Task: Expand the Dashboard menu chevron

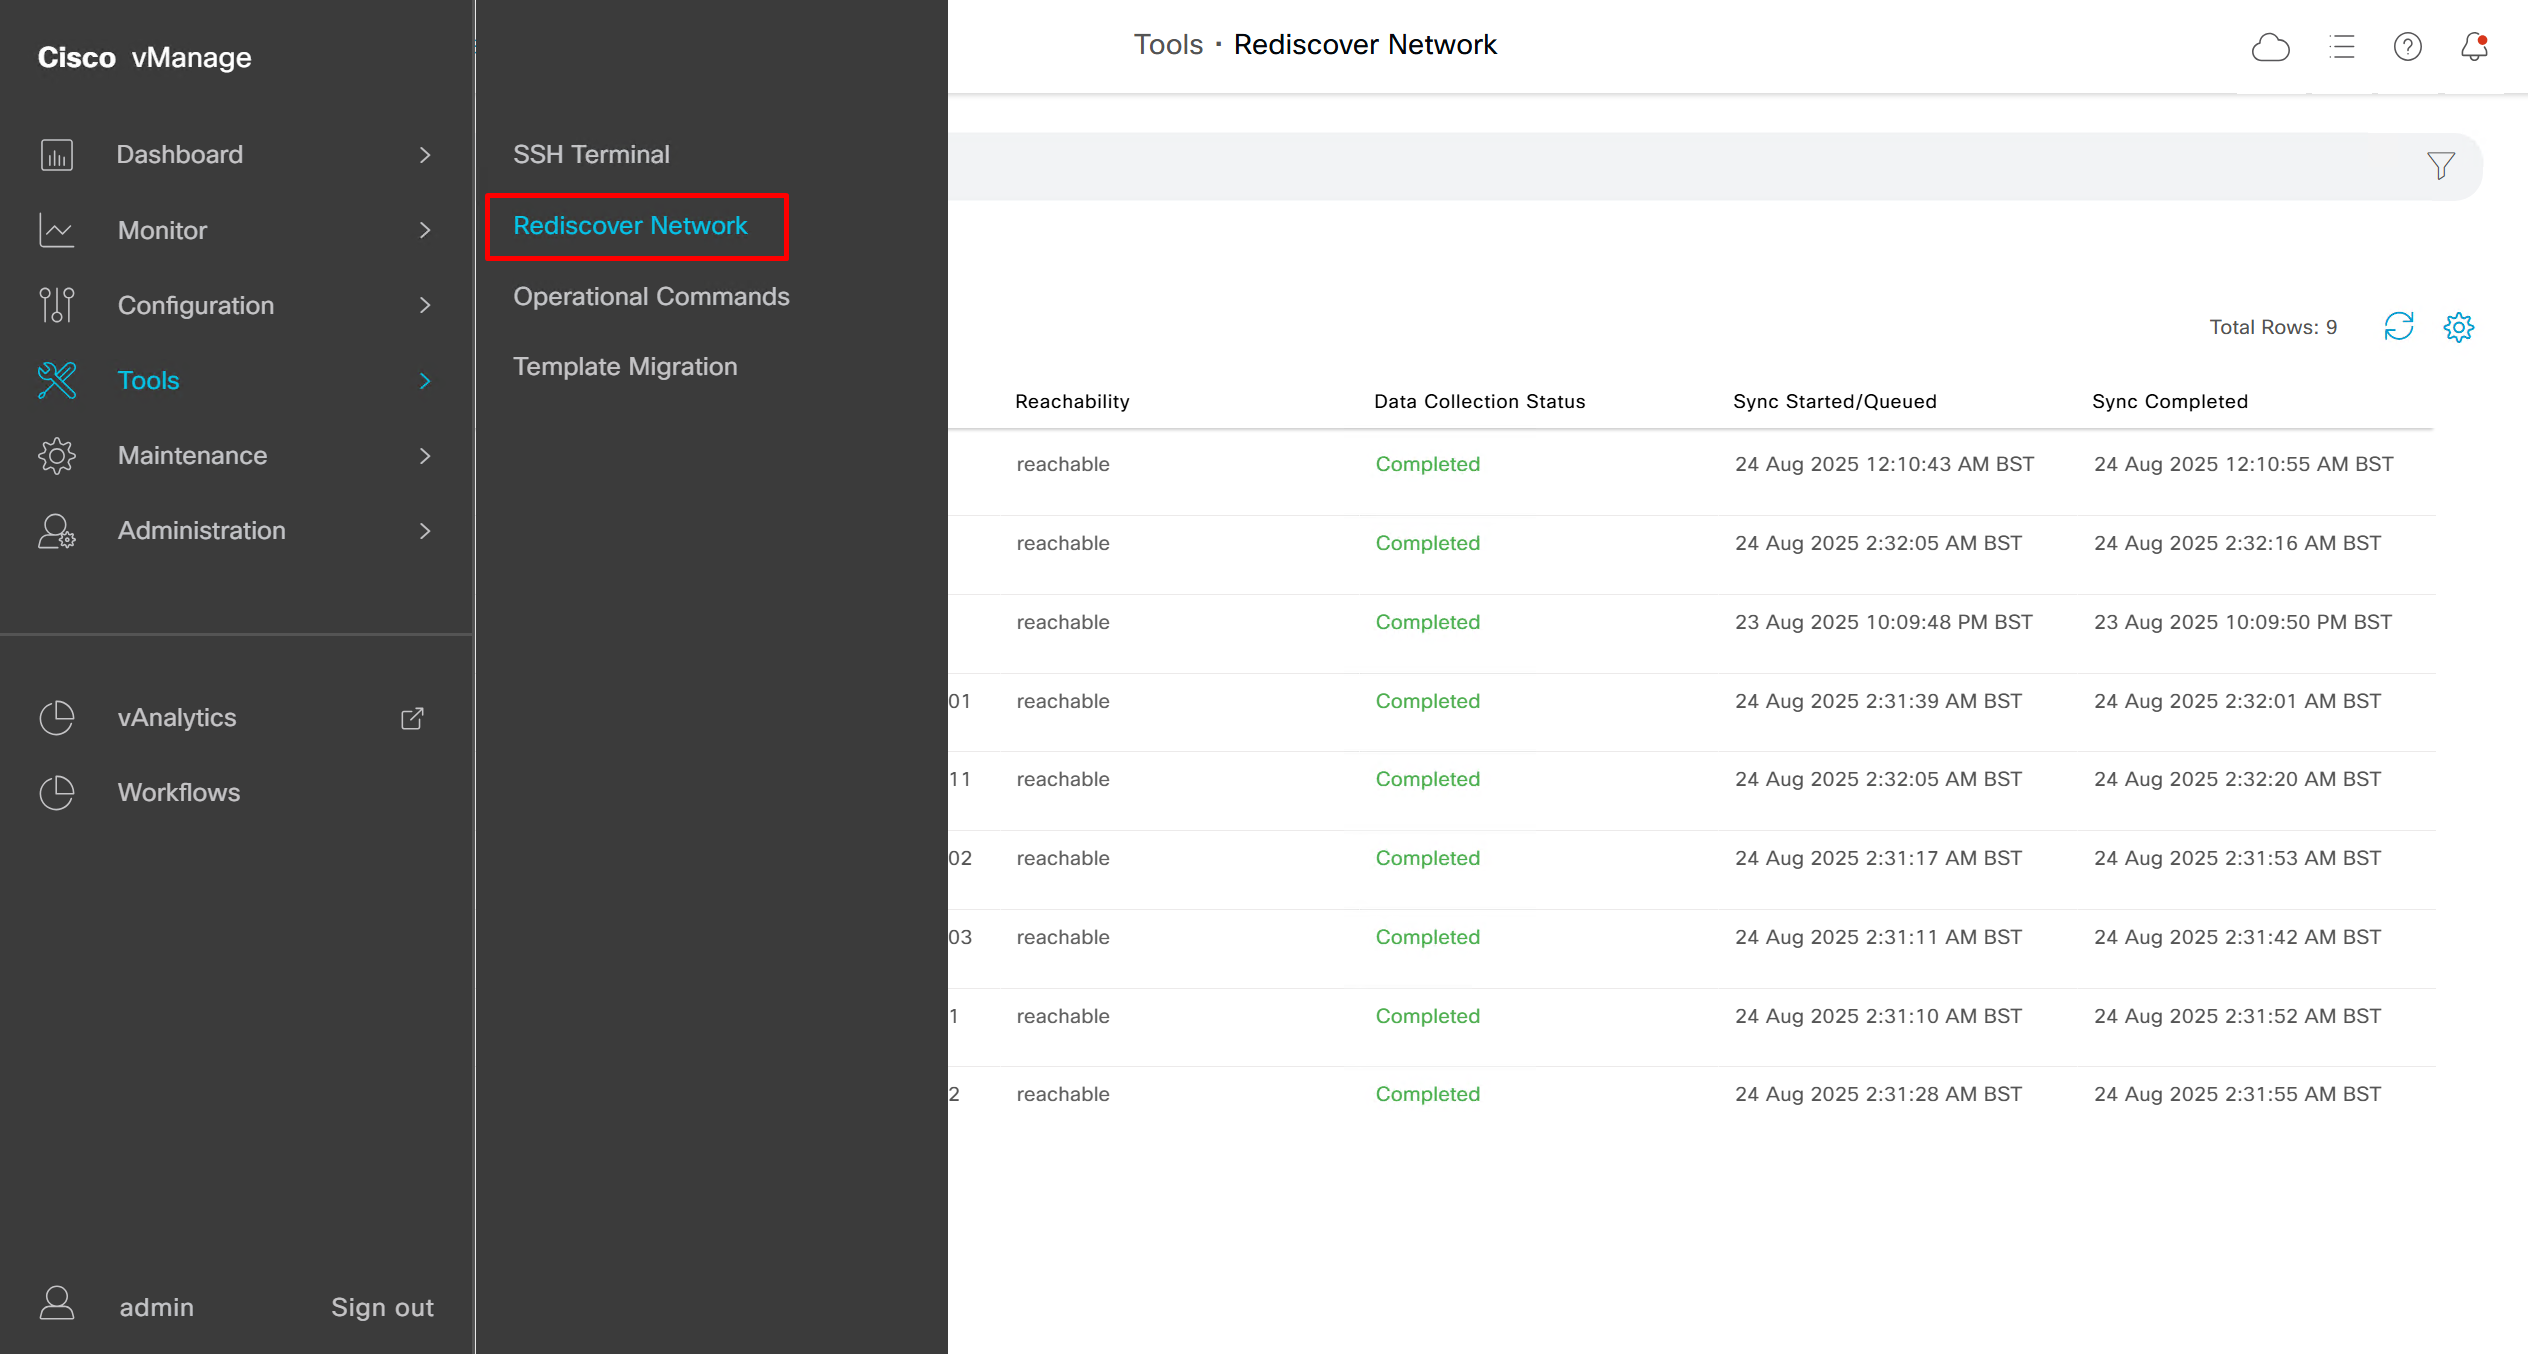Action: [425, 155]
